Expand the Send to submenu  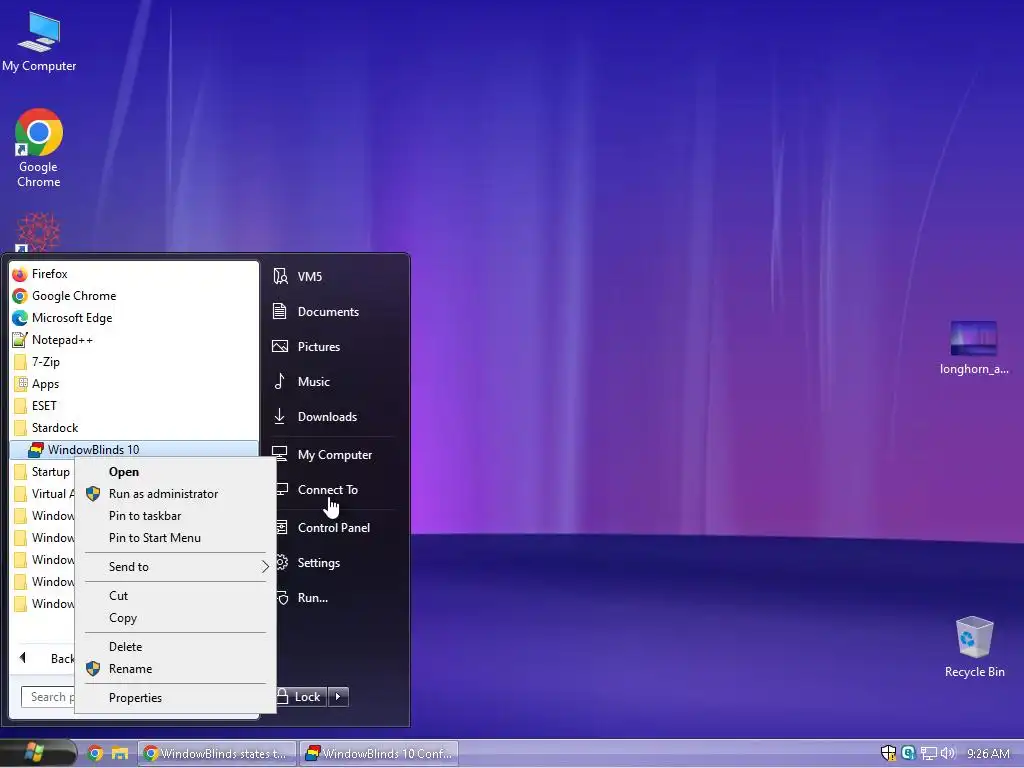click(x=176, y=567)
